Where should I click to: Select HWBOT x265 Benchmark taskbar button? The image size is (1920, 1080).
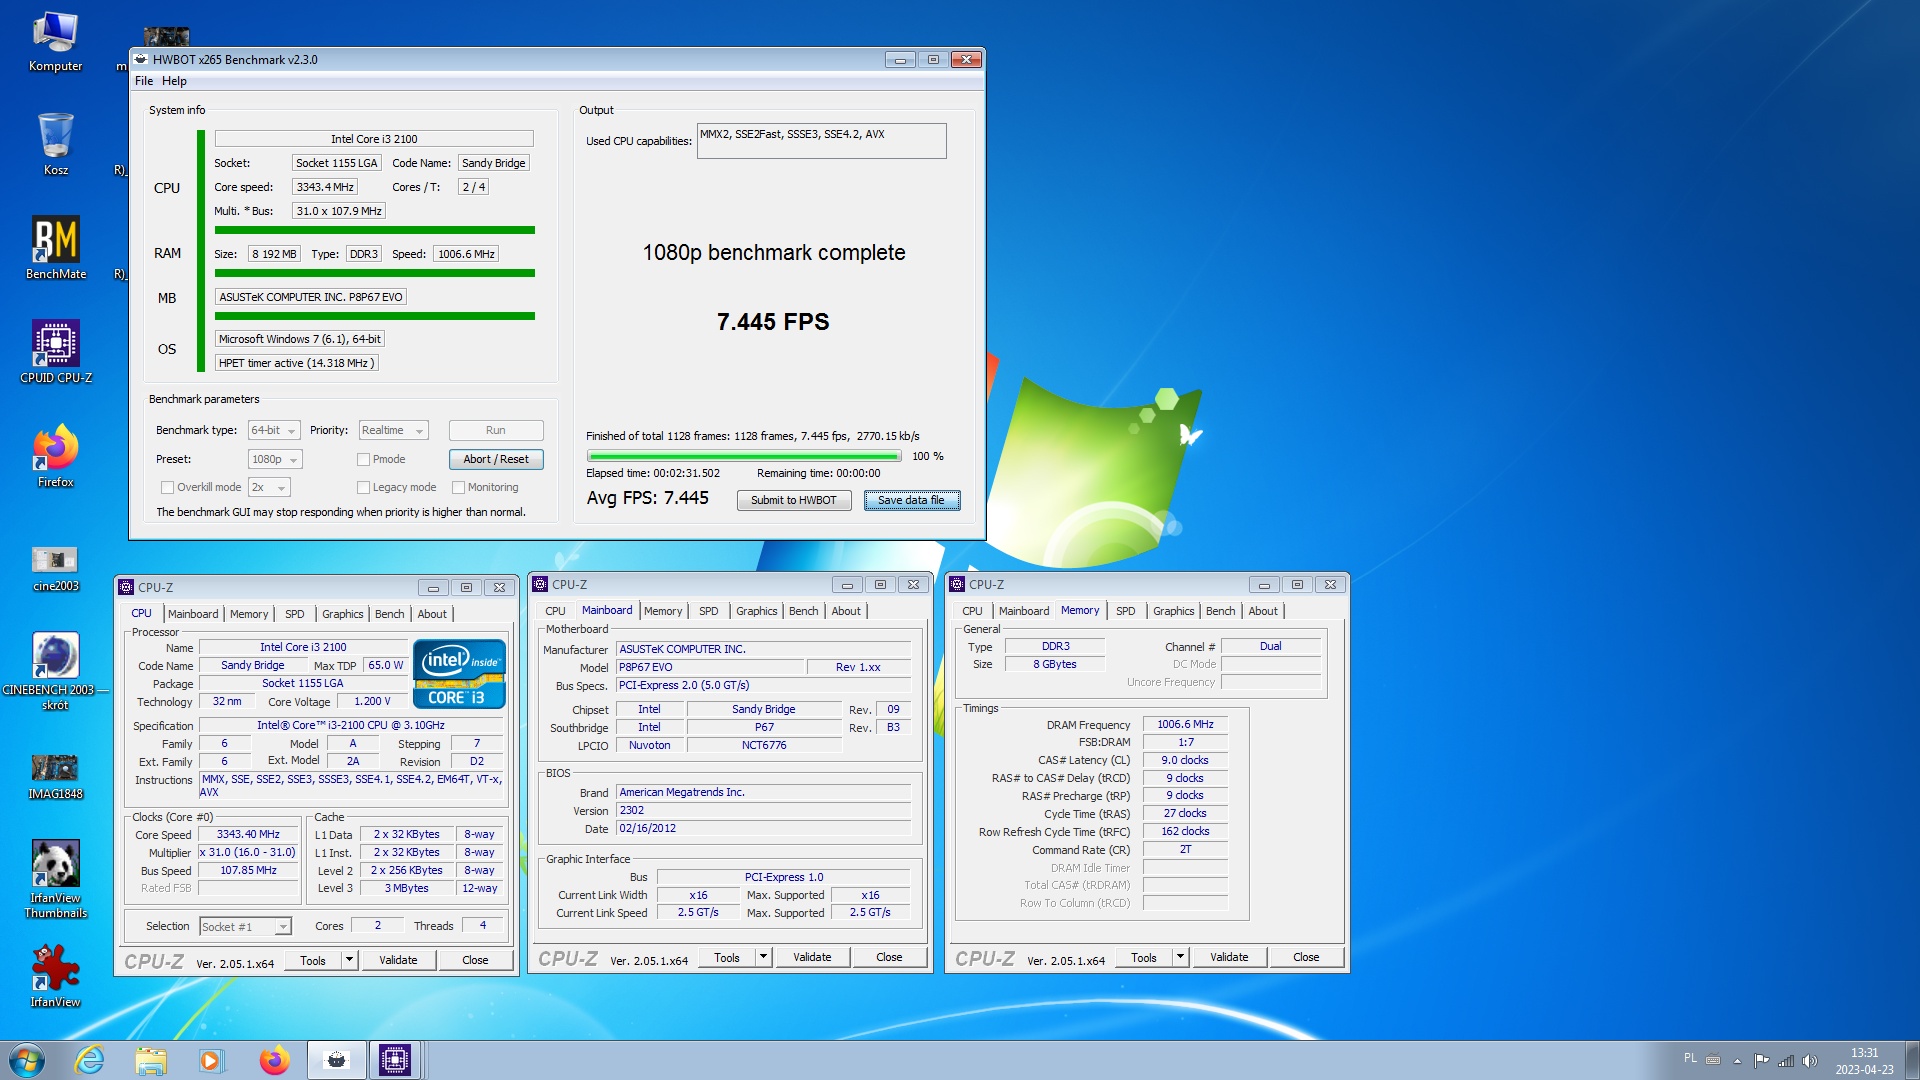pyautogui.click(x=336, y=1060)
